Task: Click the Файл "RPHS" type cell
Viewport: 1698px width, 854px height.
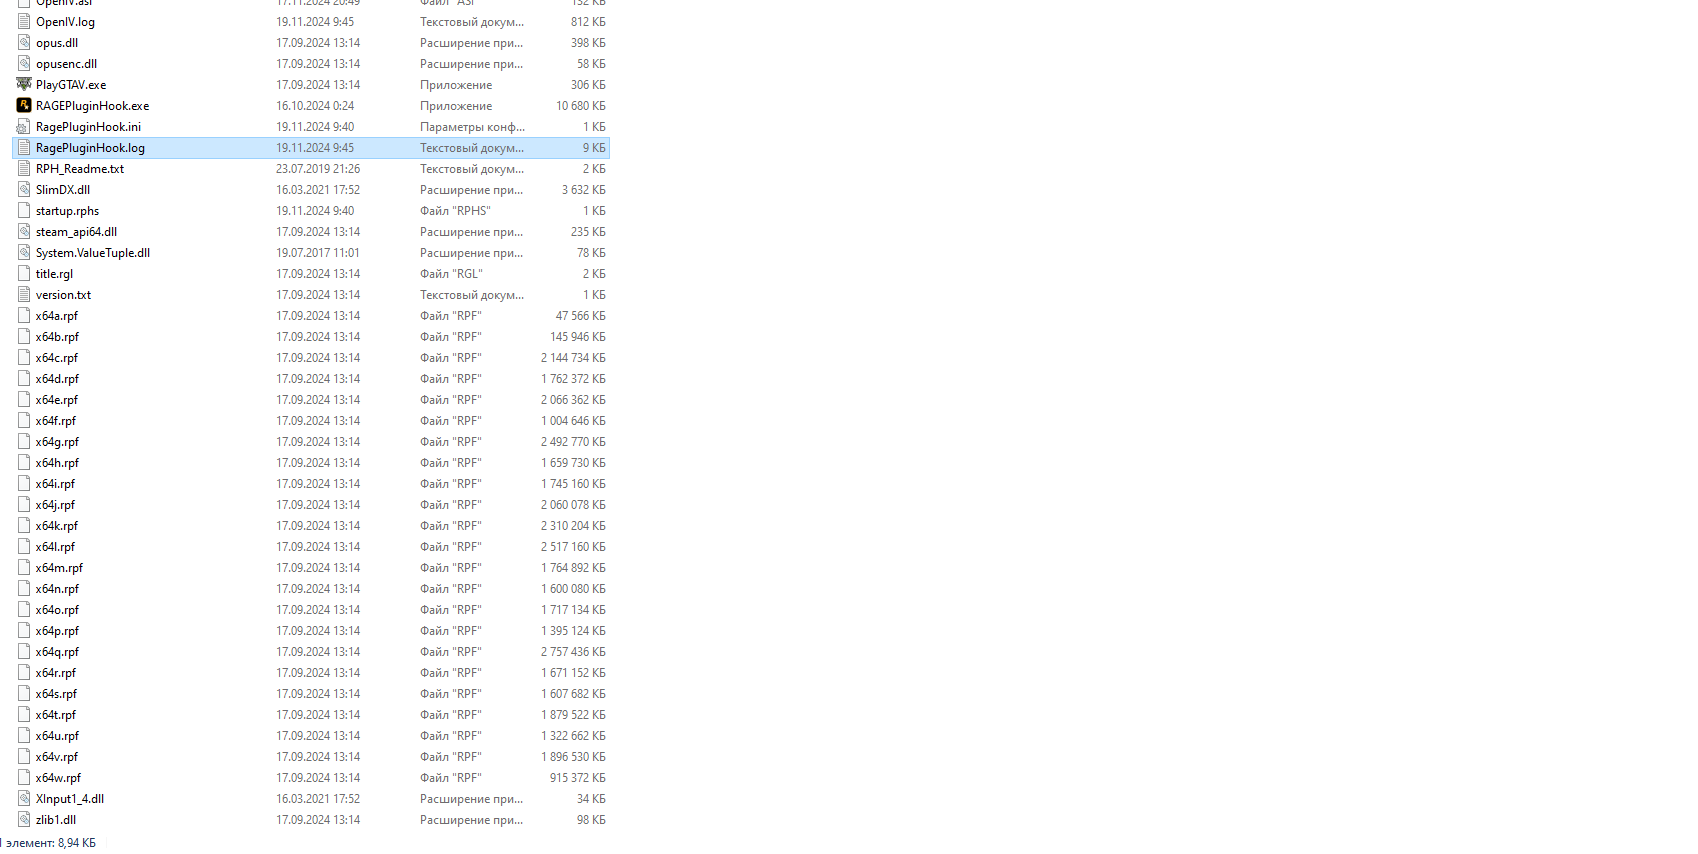Action: coord(455,211)
